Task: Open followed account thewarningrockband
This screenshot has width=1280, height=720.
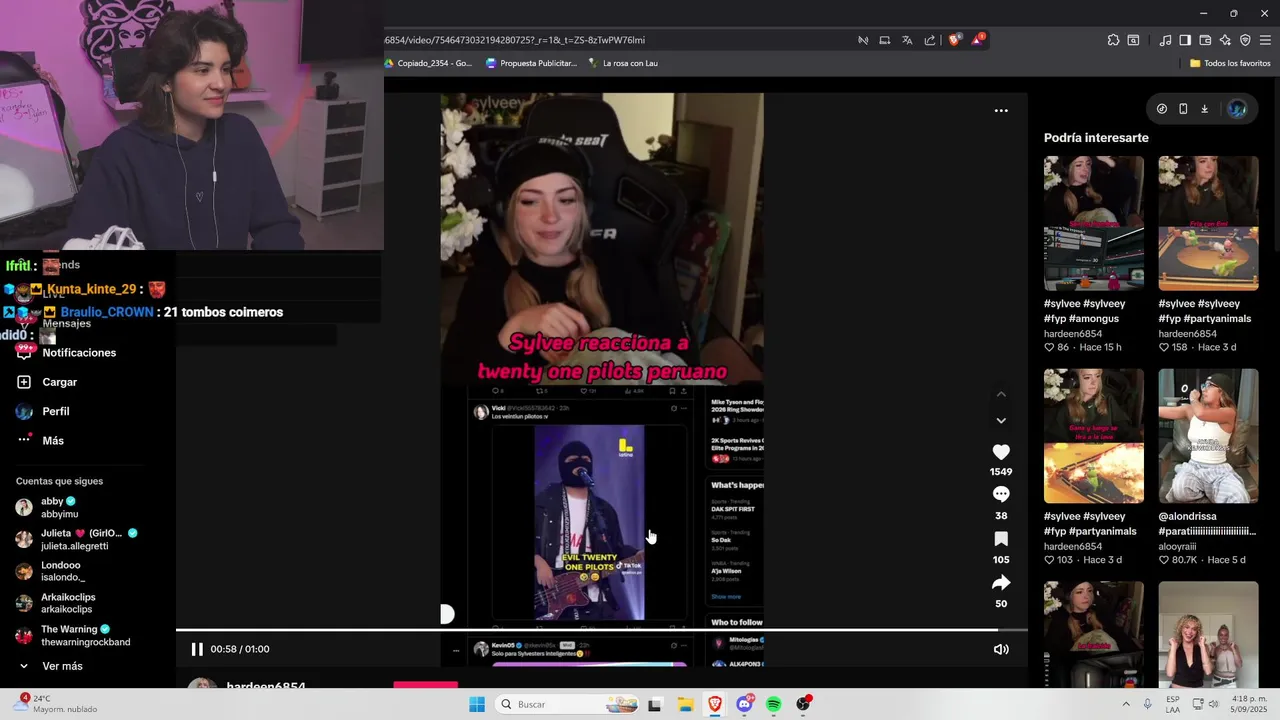Action: point(73,635)
